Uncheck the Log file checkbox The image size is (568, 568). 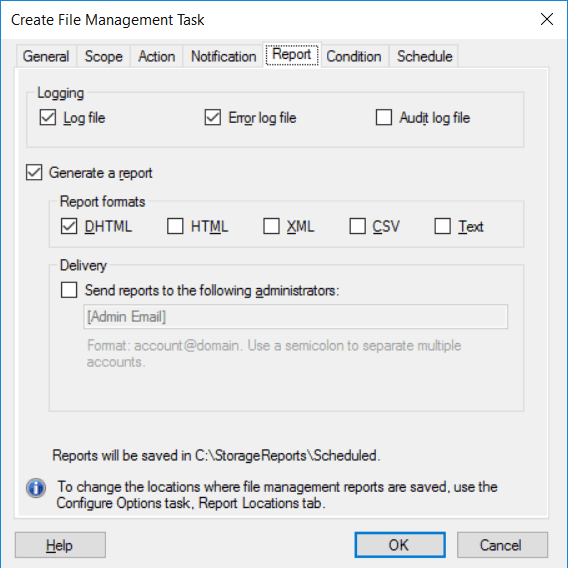48,117
